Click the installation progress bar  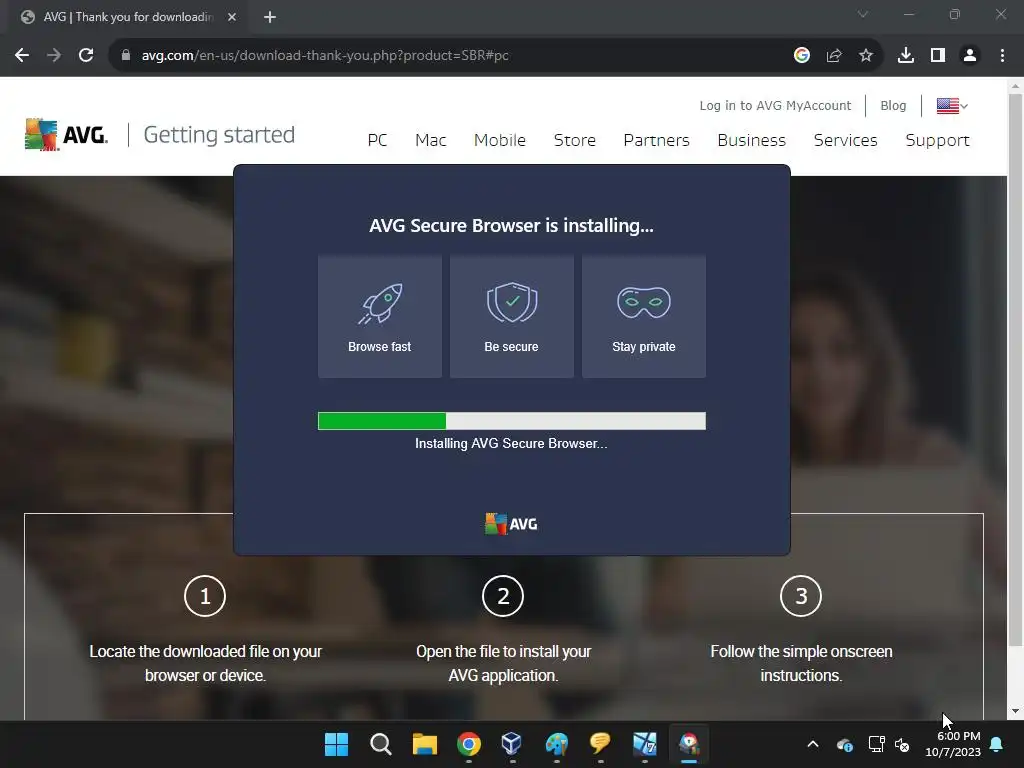tap(511, 421)
